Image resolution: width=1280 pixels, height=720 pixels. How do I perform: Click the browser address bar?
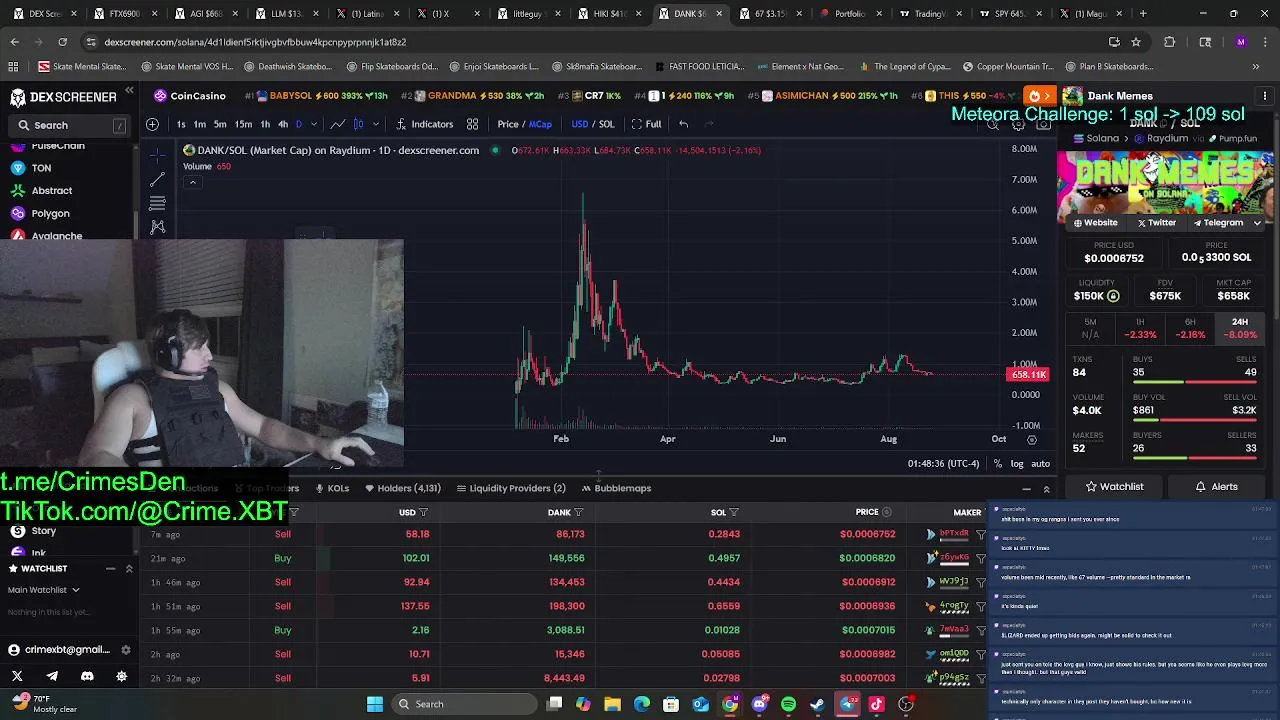tap(590, 42)
